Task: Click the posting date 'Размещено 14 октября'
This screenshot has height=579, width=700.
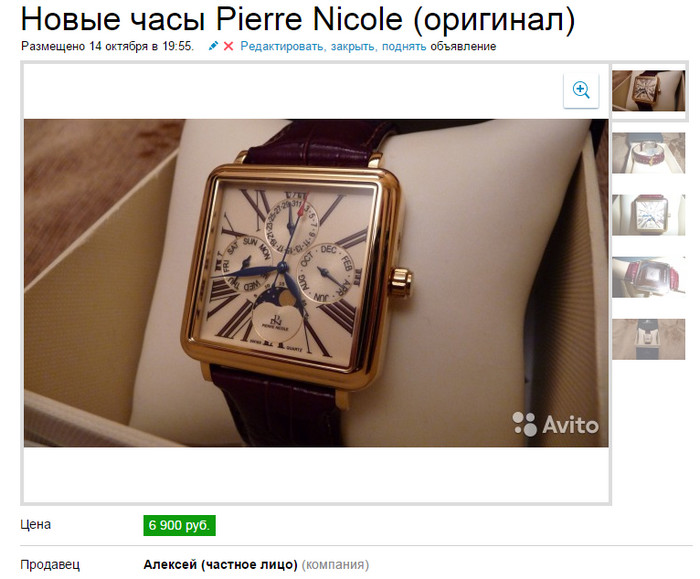Action: point(84,46)
